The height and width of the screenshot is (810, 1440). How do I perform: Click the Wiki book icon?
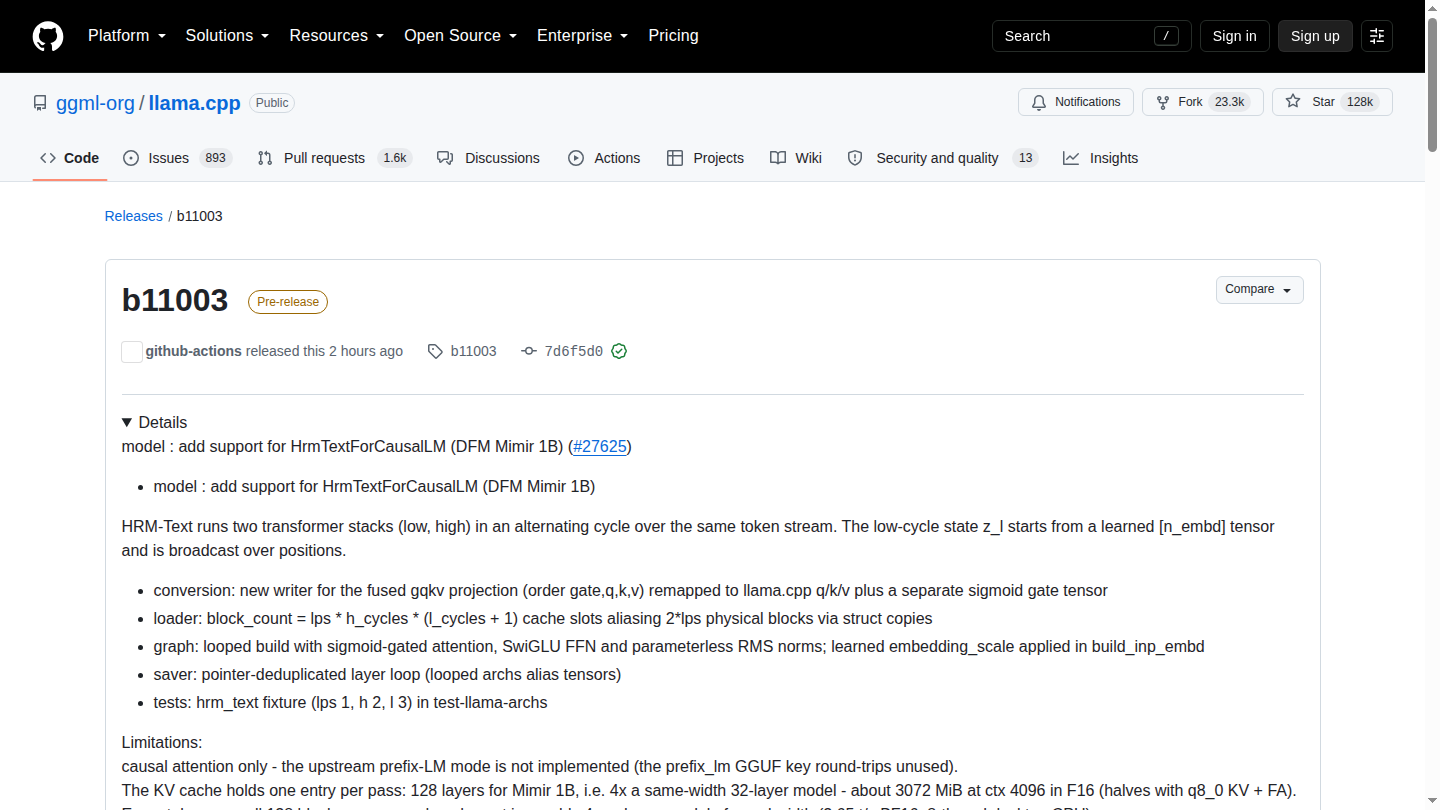click(x=778, y=158)
